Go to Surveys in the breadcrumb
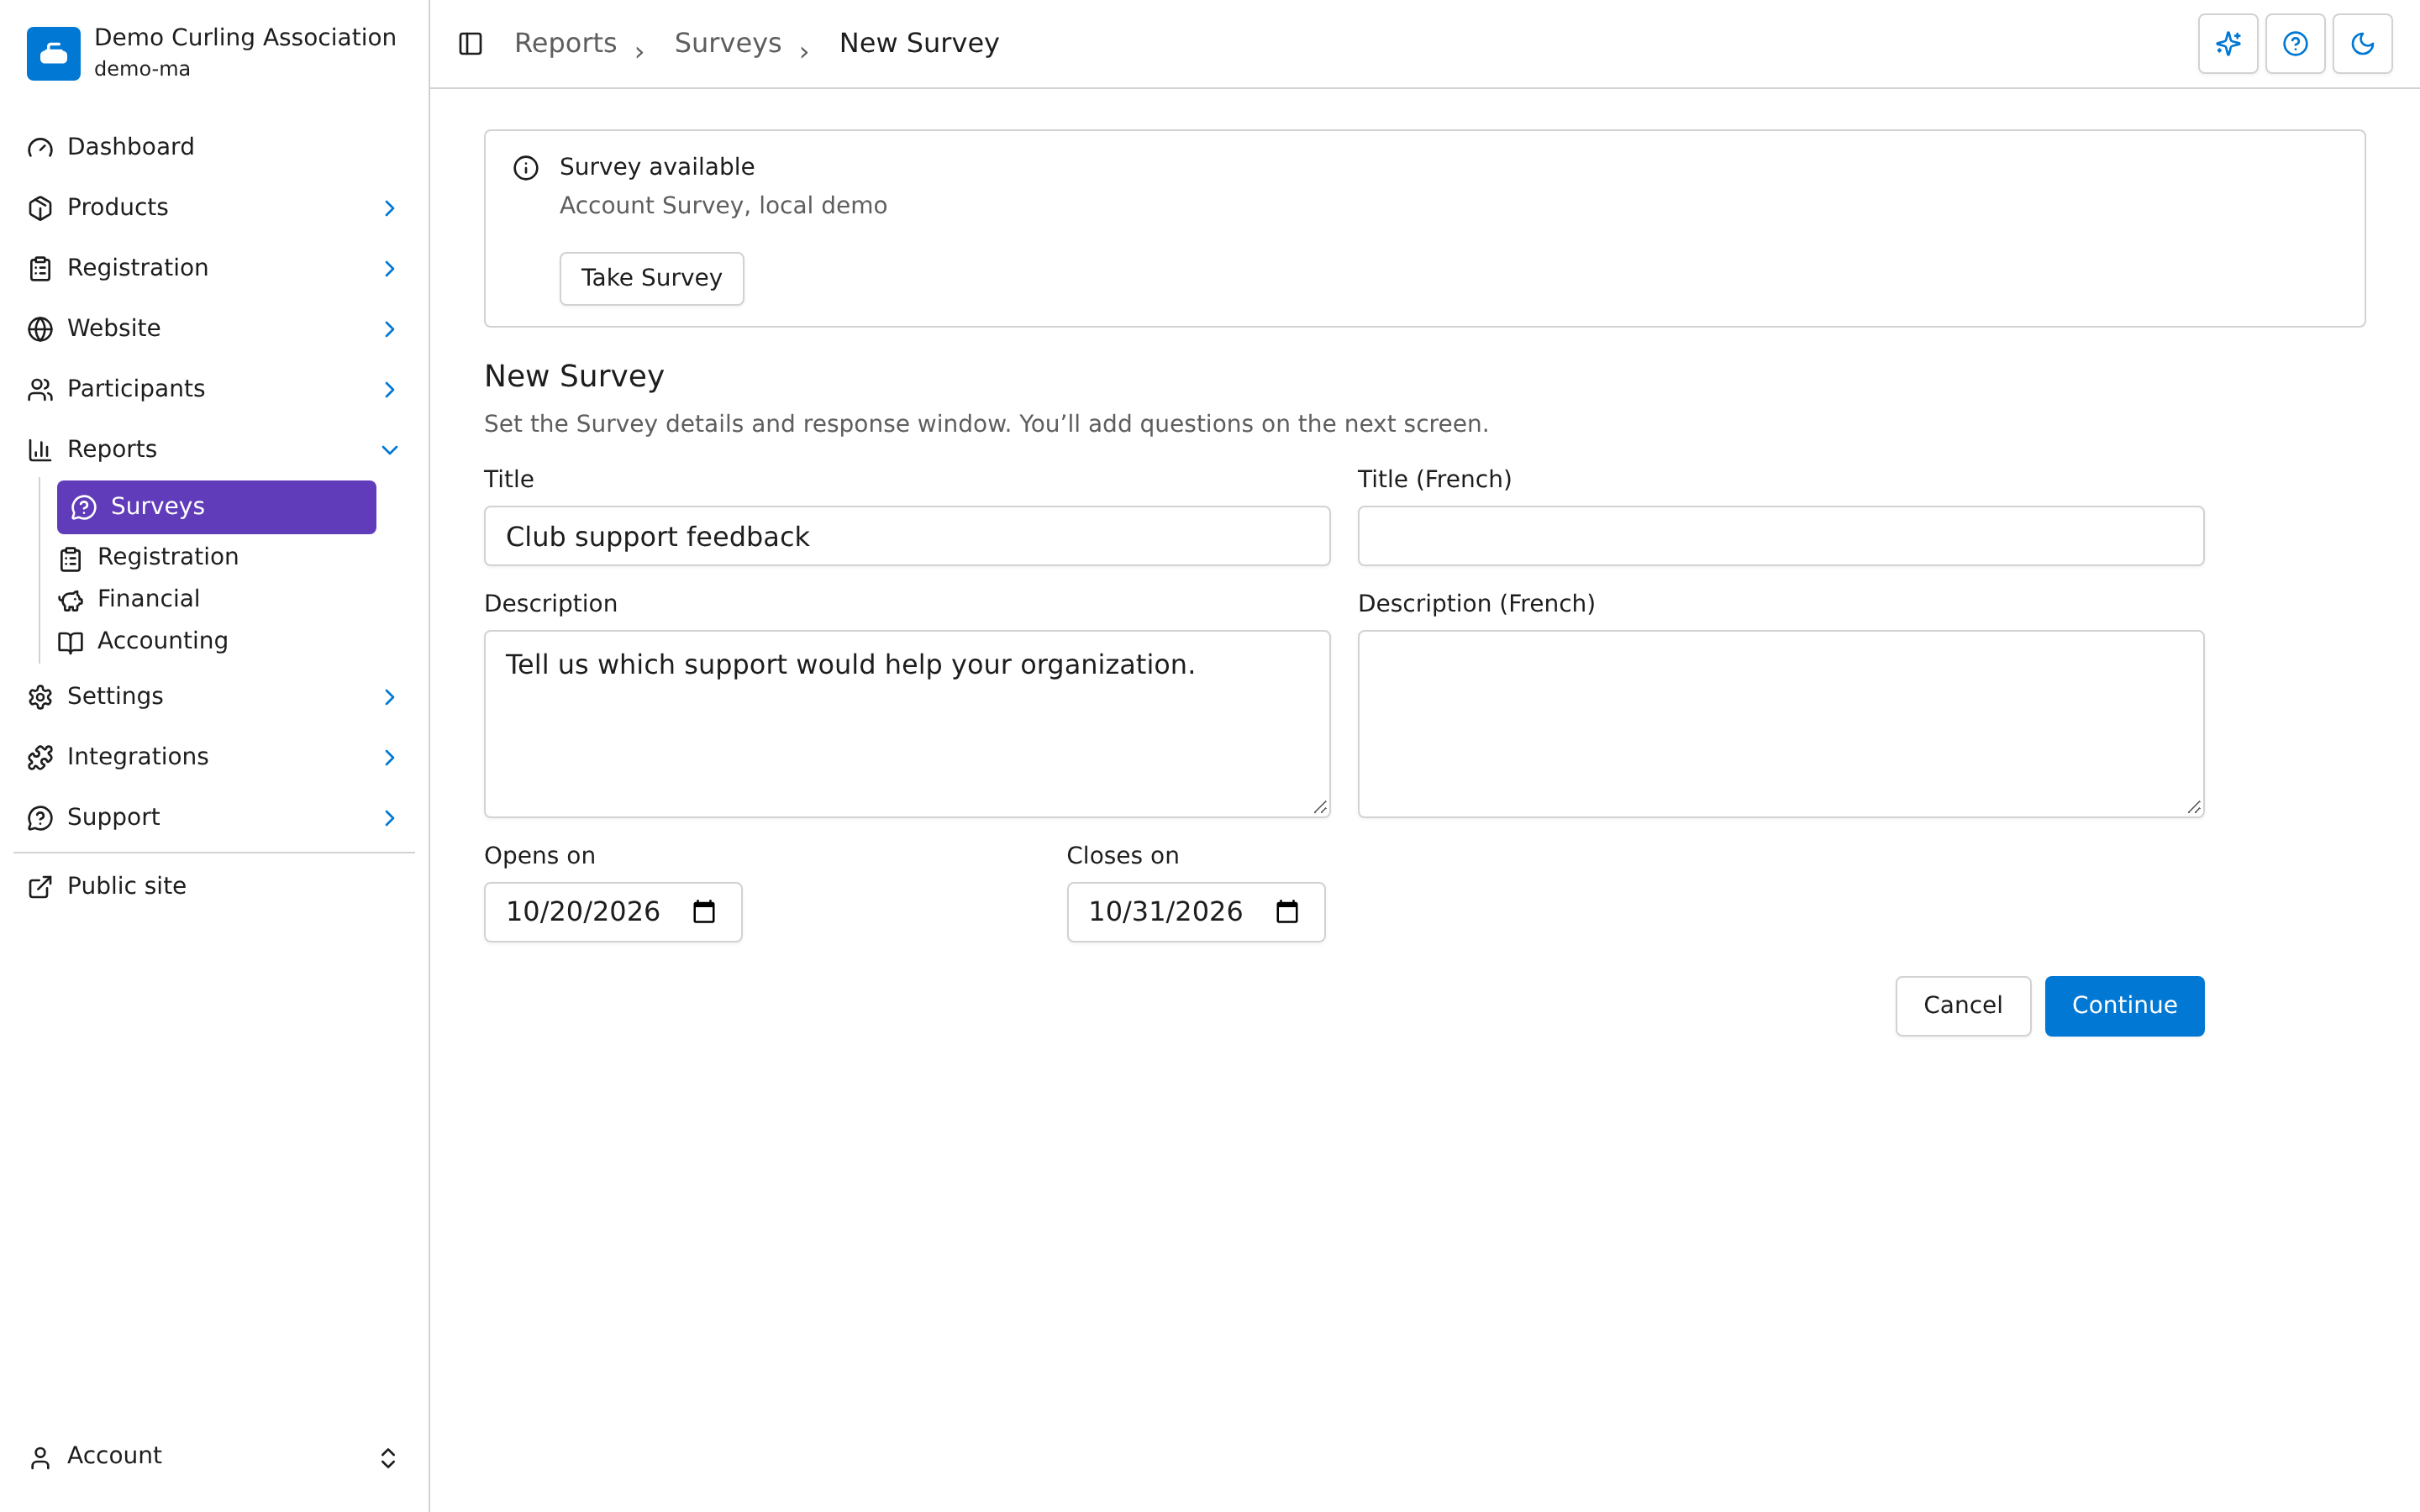This screenshot has height=1512, width=2420. pos(727,43)
